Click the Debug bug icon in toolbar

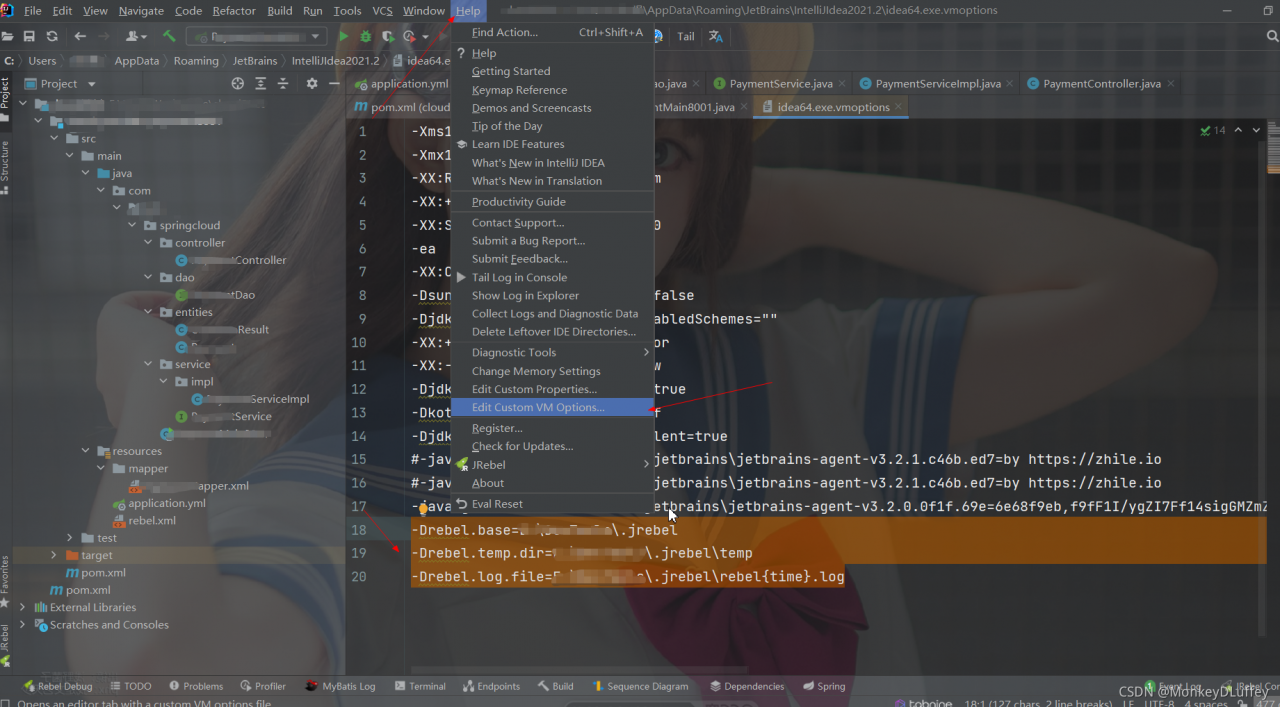tap(366, 36)
